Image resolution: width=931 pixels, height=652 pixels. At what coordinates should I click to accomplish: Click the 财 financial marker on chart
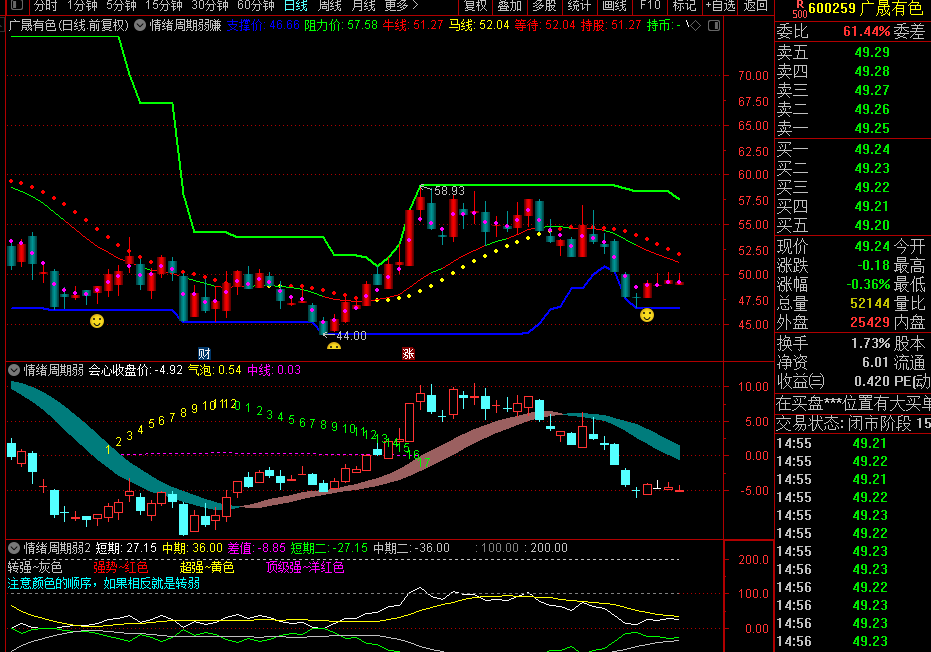click(x=204, y=353)
